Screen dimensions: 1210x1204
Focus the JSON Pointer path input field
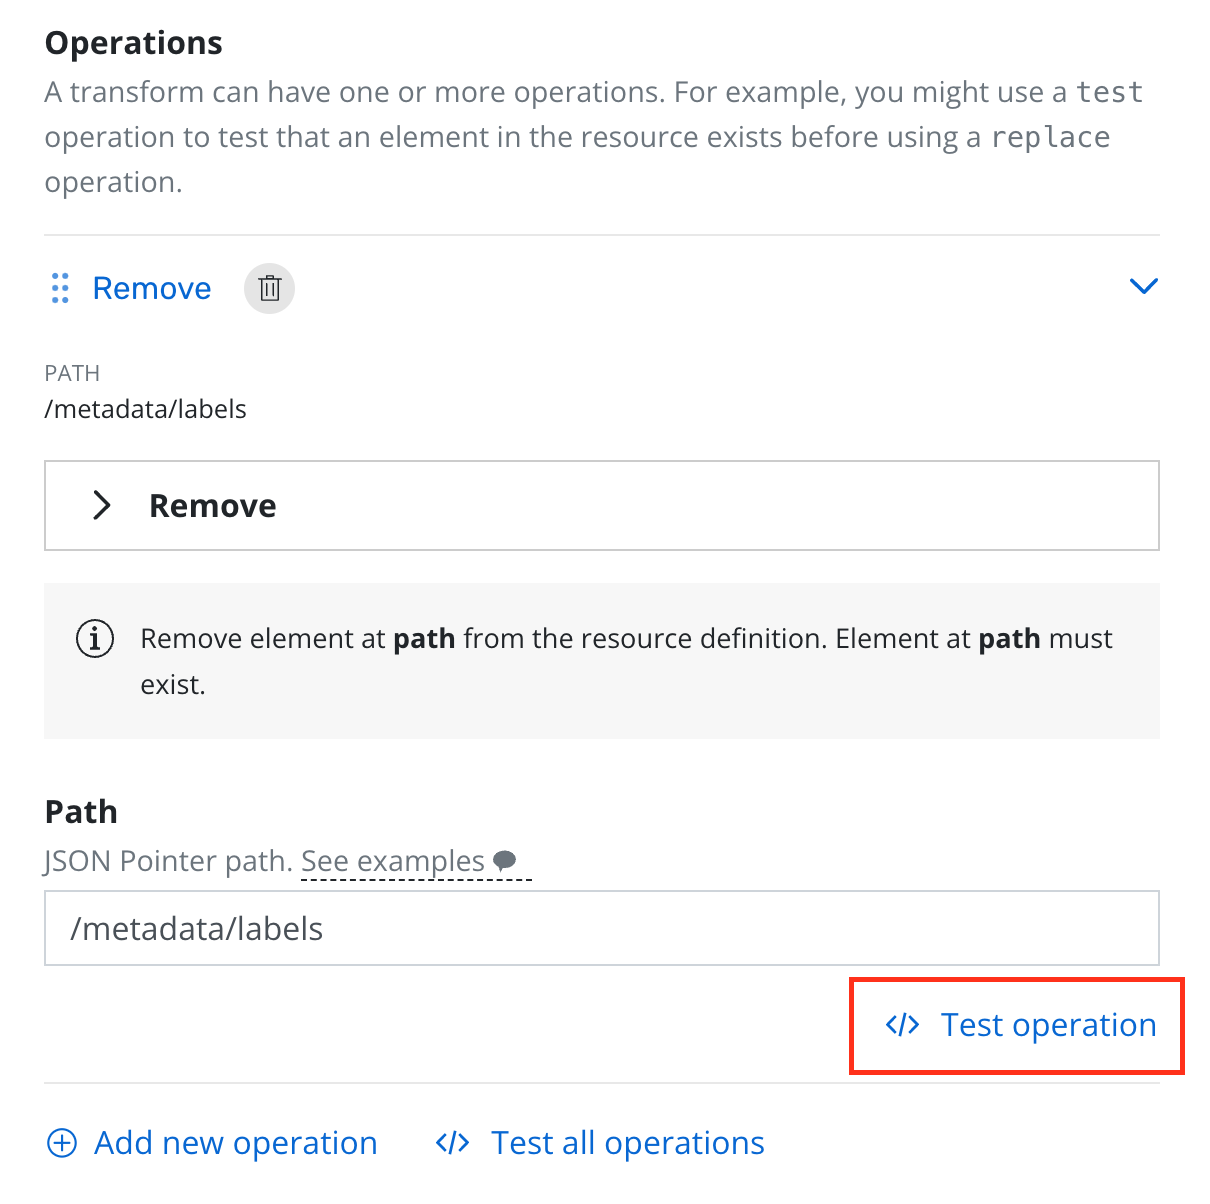click(601, 928)
